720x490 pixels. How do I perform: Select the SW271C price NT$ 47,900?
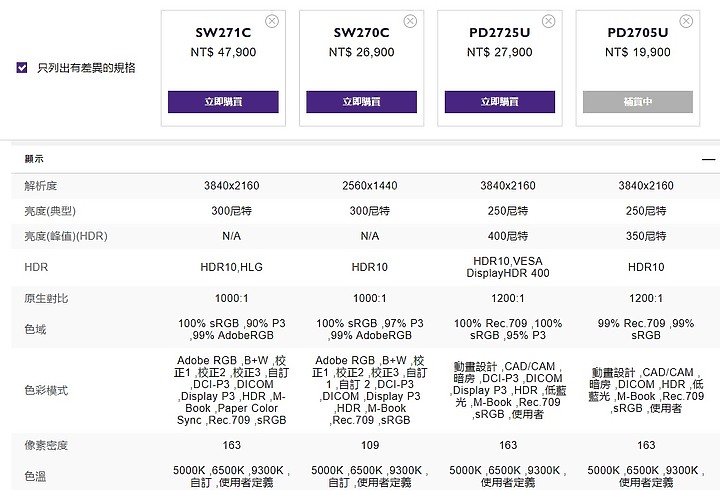(223, 52)
